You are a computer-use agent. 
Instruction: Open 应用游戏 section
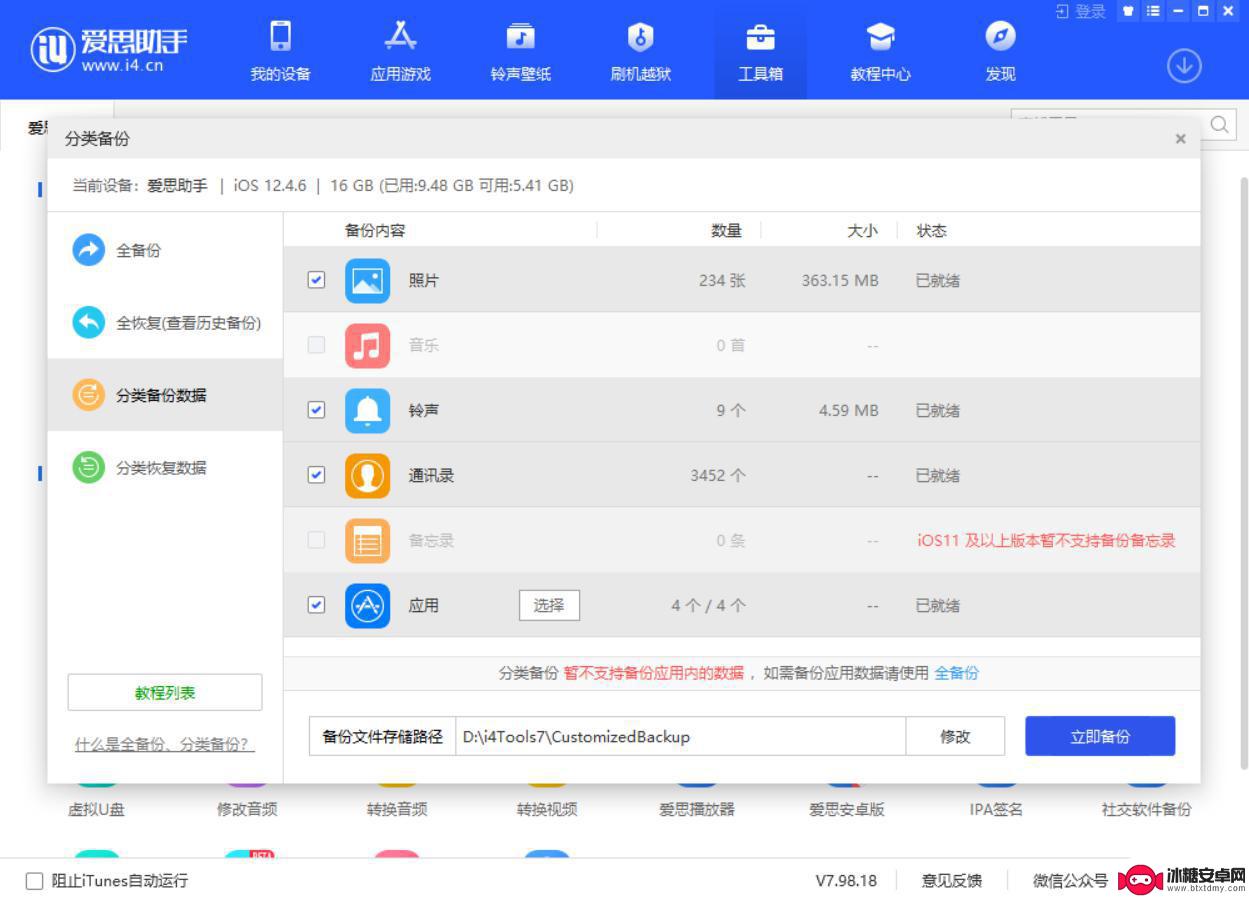point(400,50)
